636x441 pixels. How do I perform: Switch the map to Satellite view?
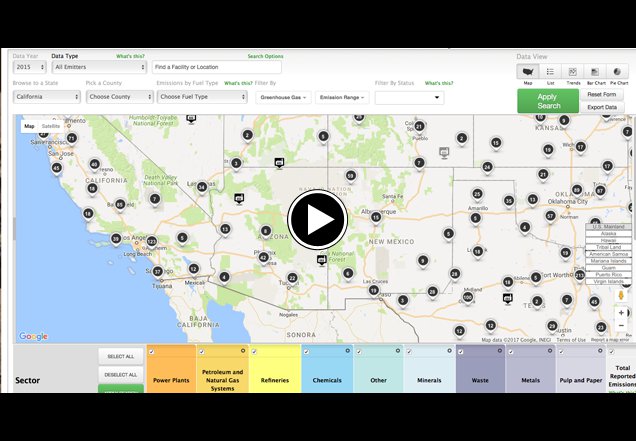click(51, 126)
